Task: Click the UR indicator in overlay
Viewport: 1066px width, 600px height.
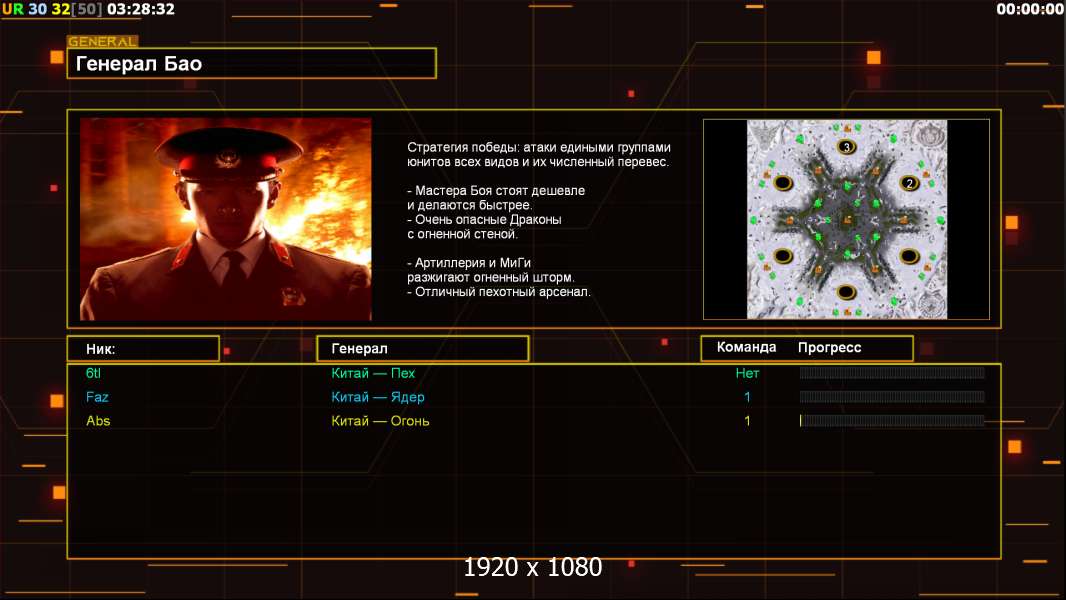Action: point(13,9)
